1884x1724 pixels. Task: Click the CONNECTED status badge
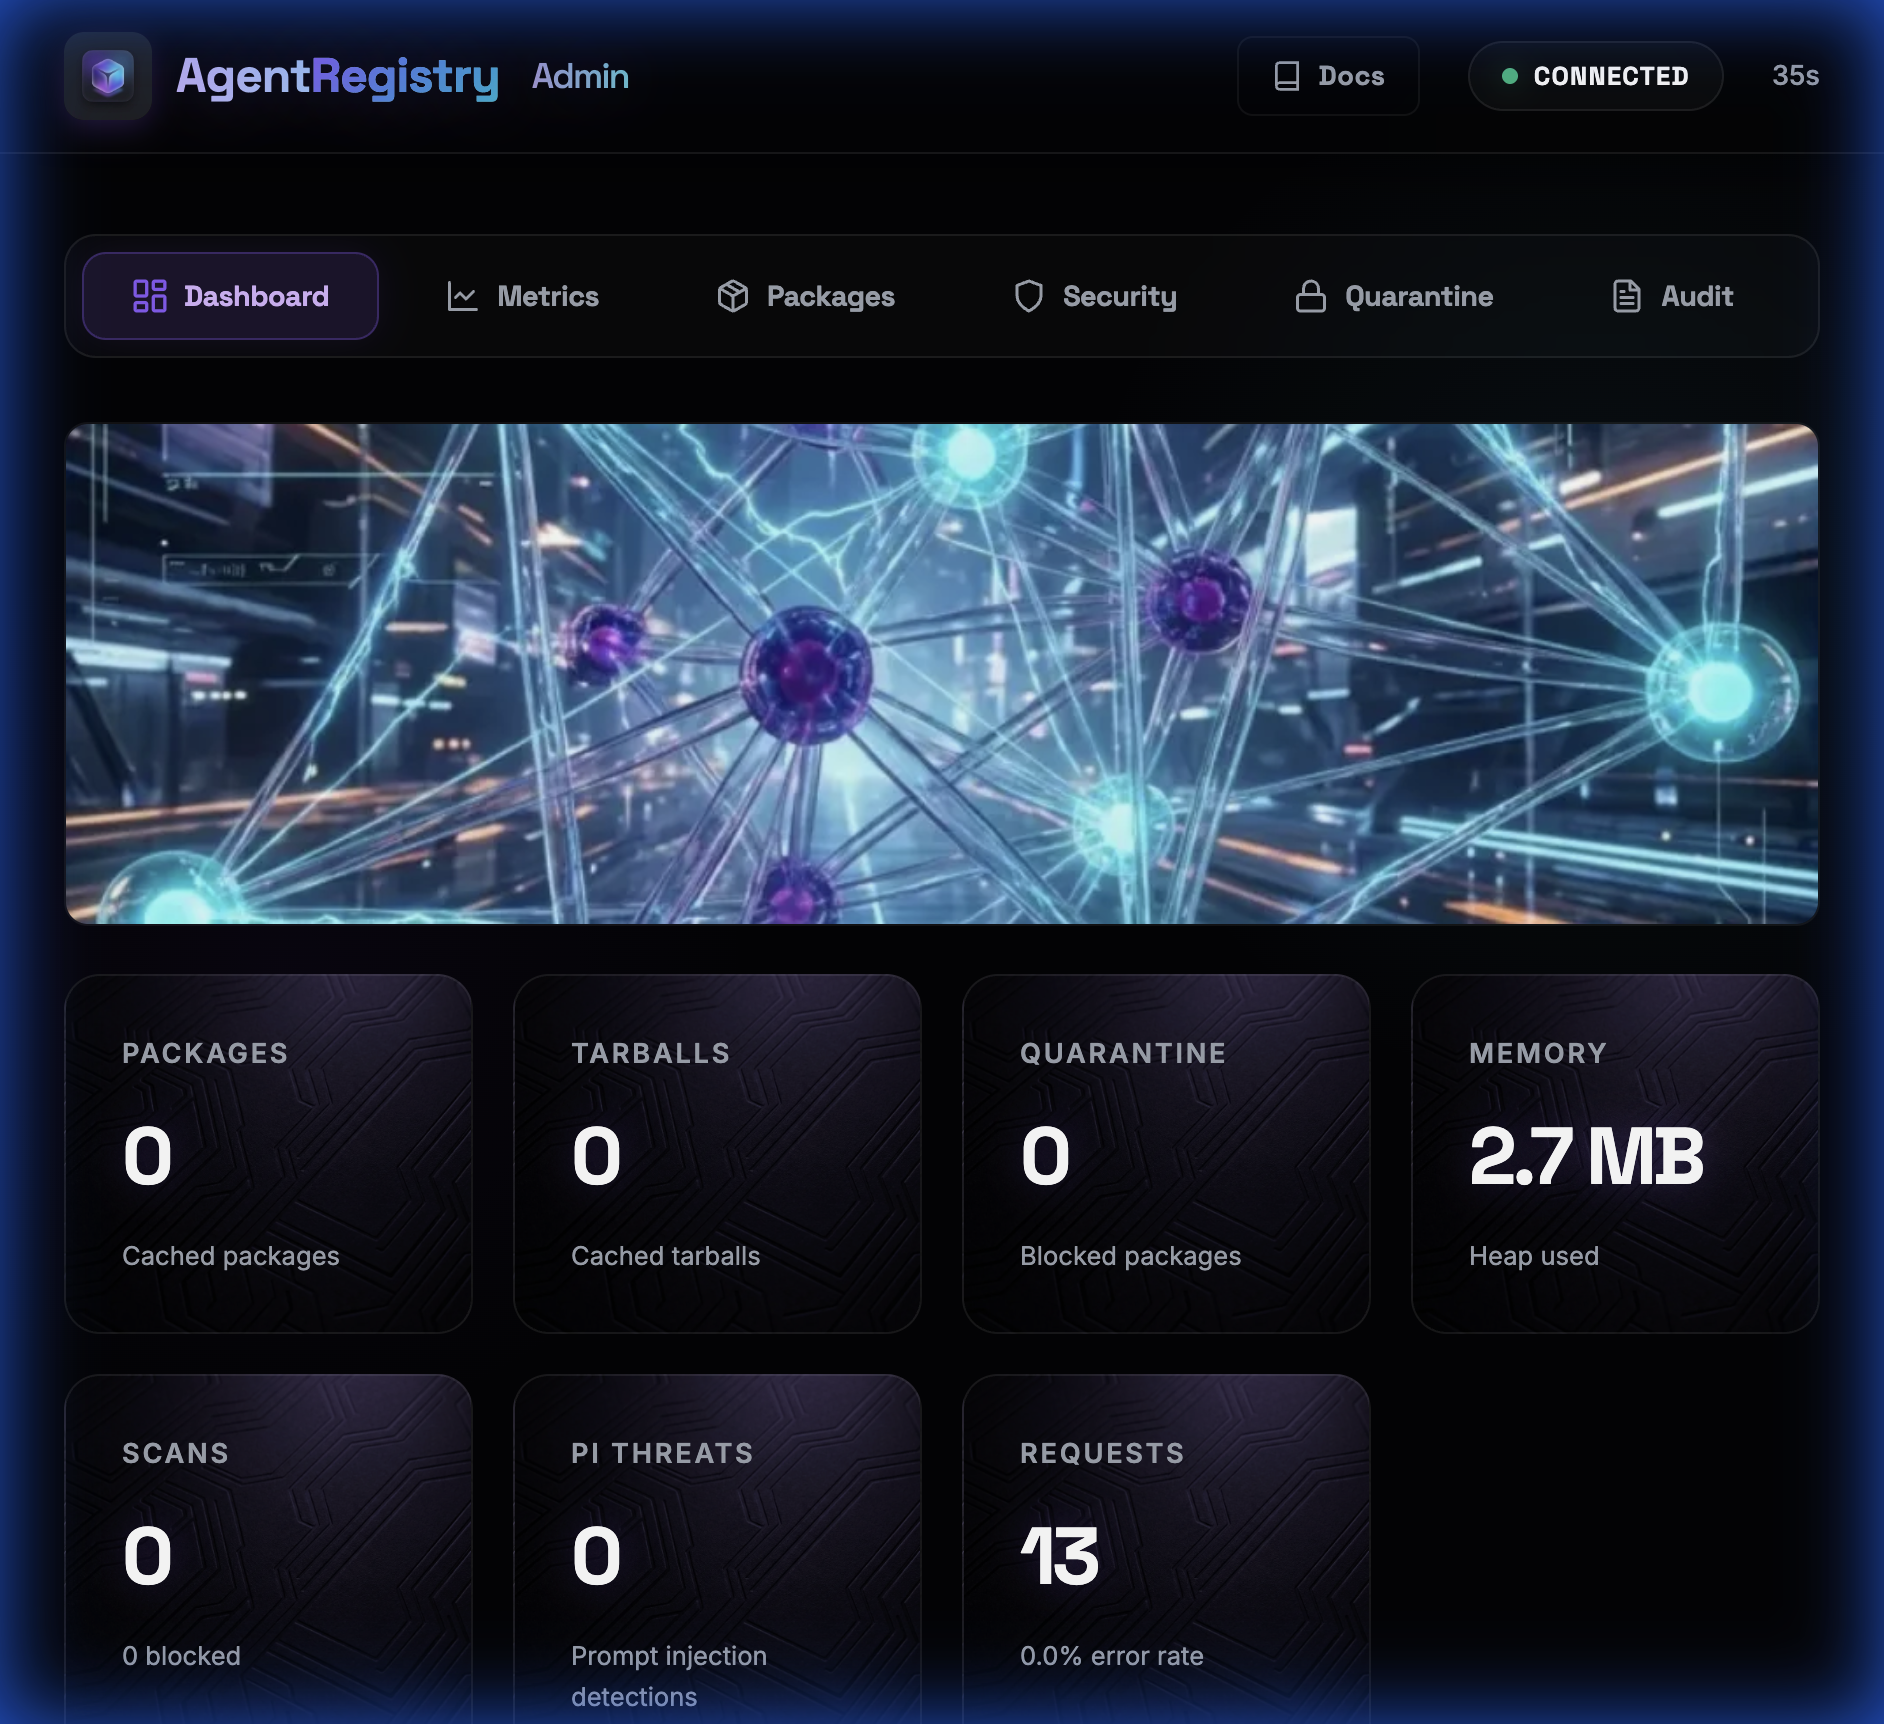coord(1595,76)
